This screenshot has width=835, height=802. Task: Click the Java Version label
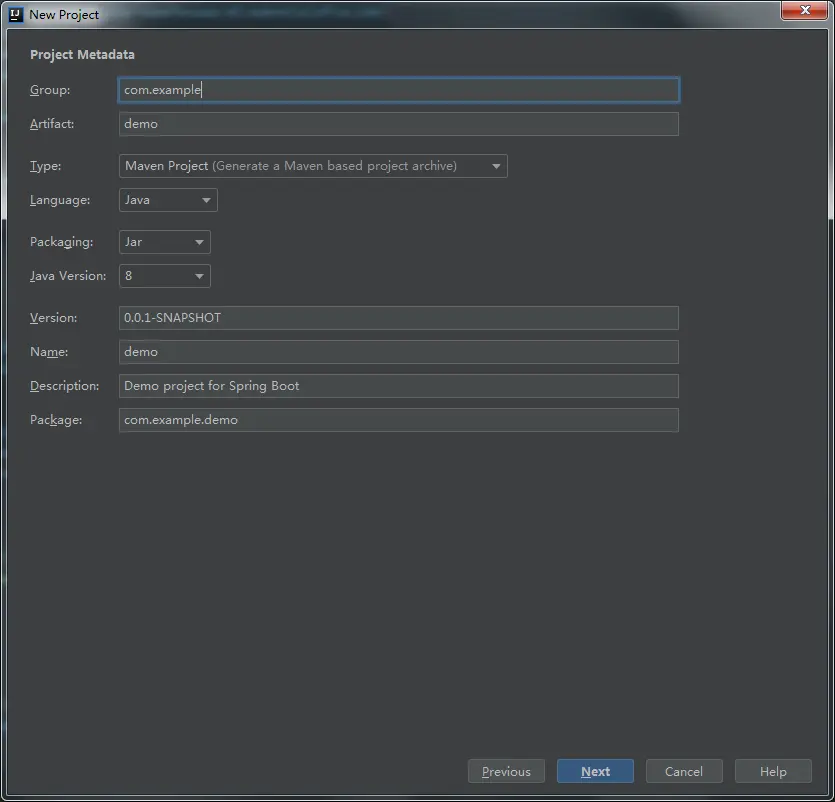68,276
